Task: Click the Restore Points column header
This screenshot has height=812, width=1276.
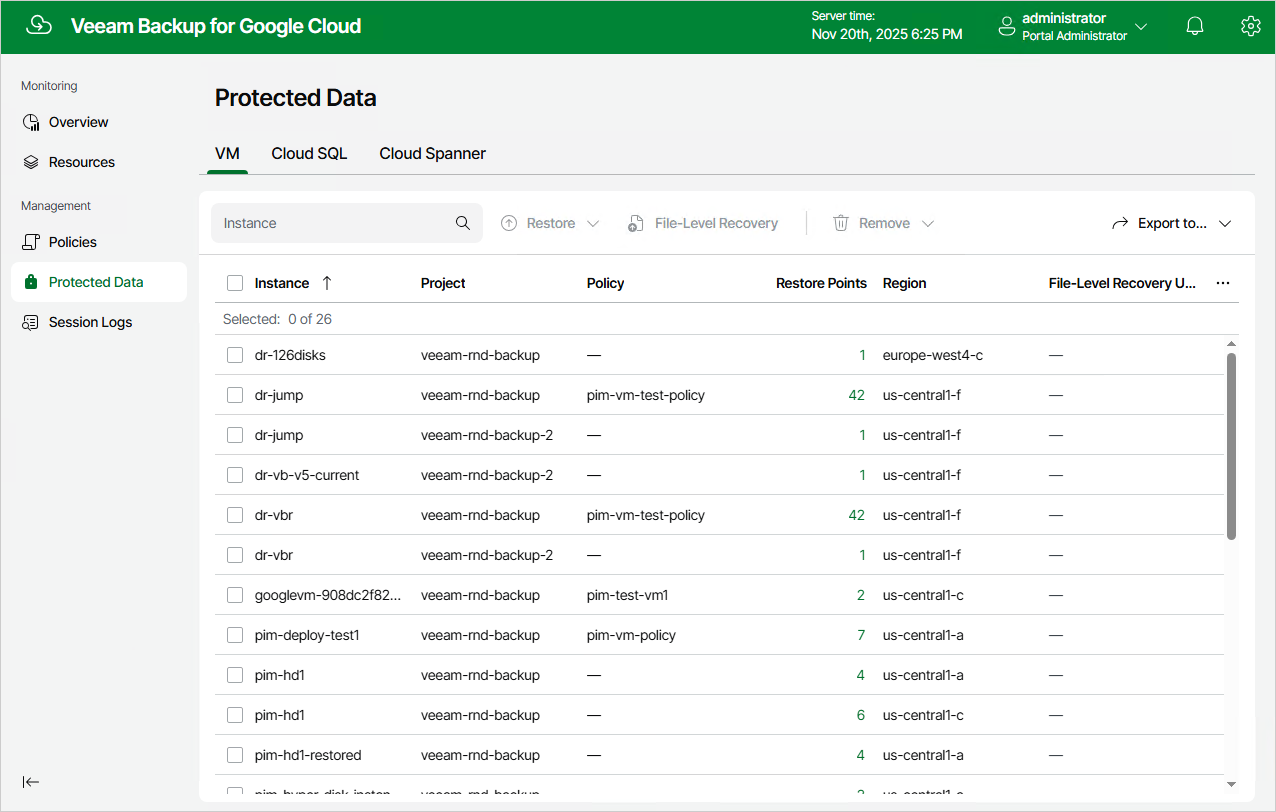Action: tap(821, 283)
